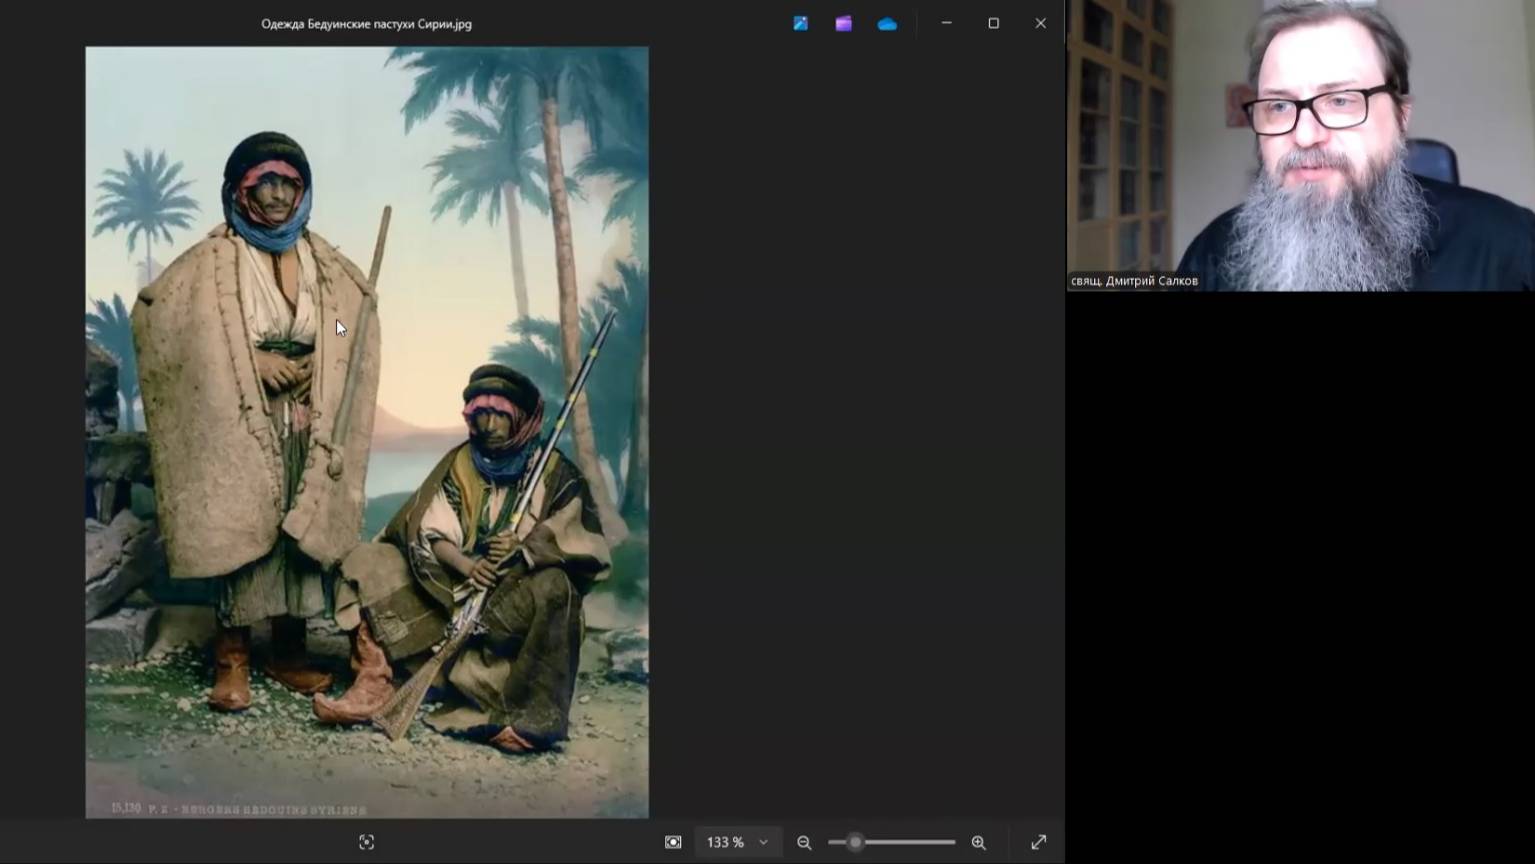Minimize the photo viewer window

(x=946, y=23)
